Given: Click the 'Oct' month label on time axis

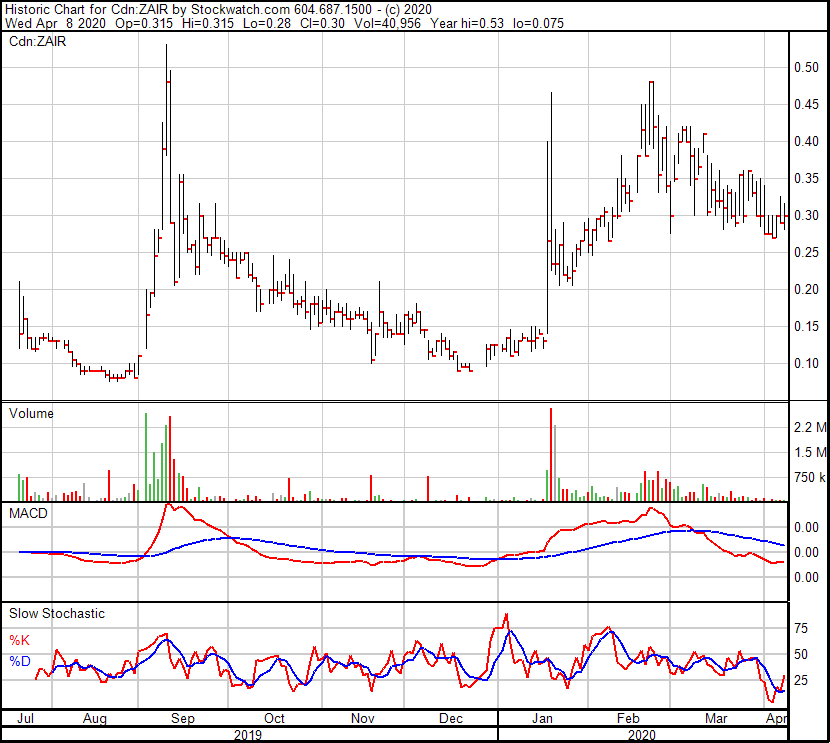Looking at the screenshot, I should tap(274, 719).
